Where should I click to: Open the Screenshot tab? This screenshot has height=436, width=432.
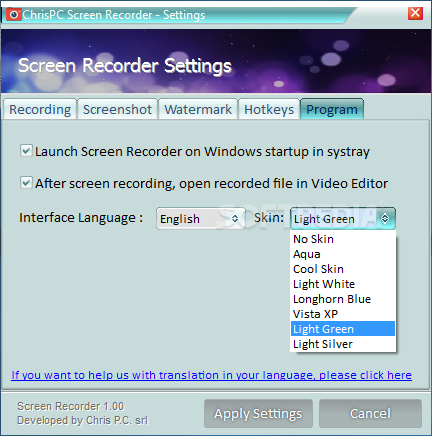pos(117,109)
